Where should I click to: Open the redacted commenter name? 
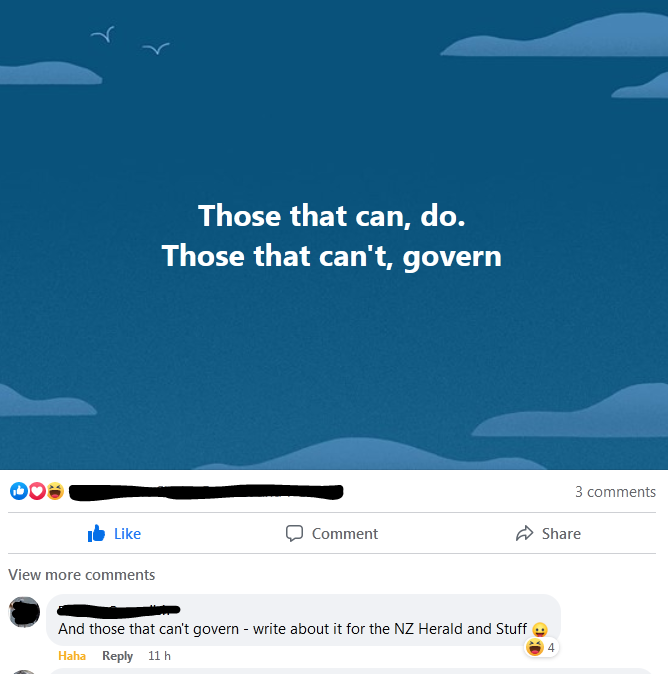coord(119,610)
